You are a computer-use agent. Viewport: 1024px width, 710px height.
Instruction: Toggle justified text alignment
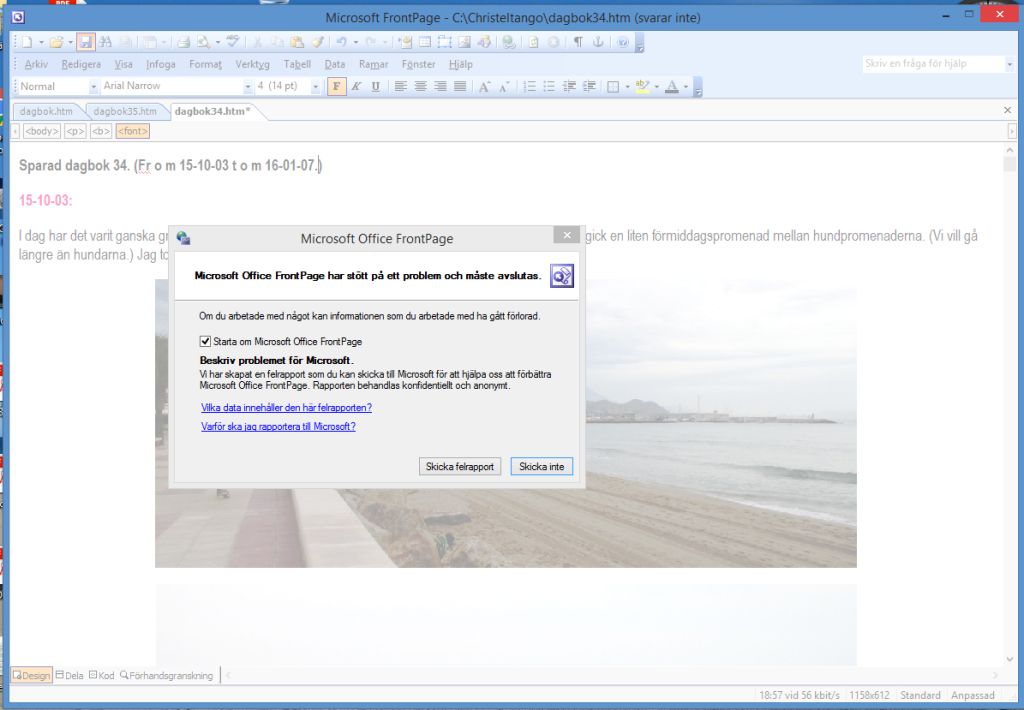460,86
